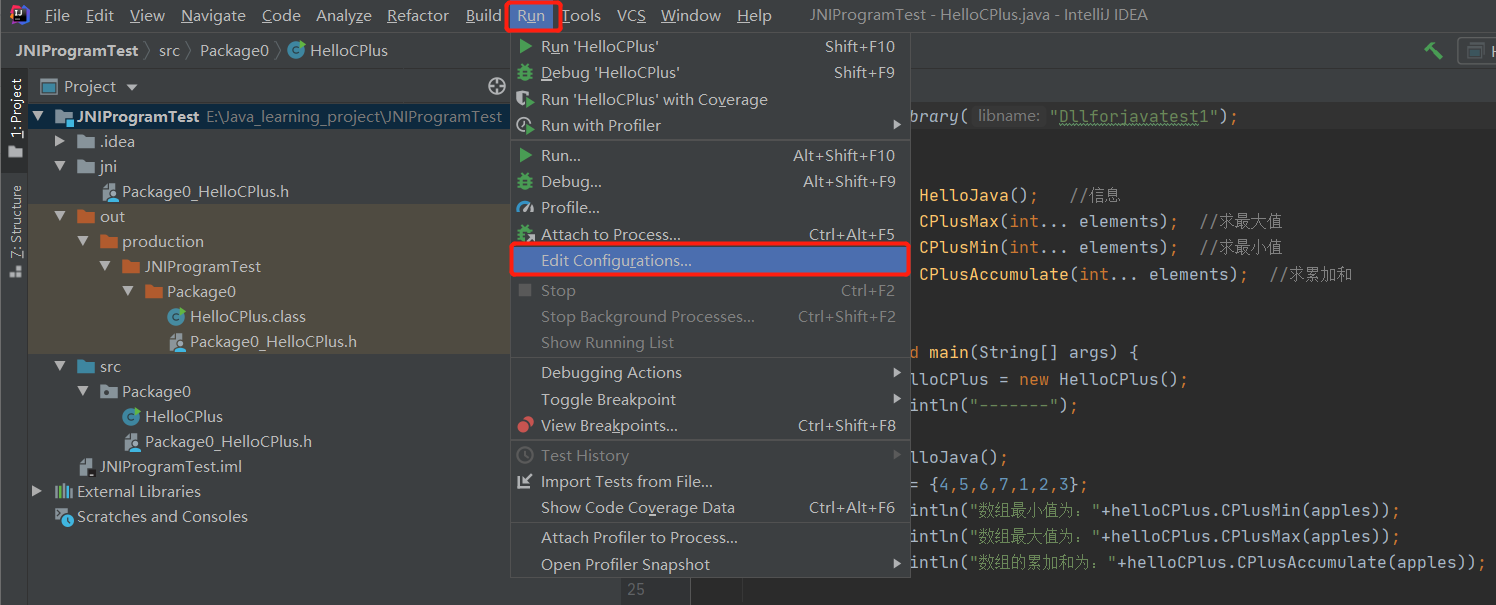1496x605 pixels.
Task: Expand External Libraries node
Action: point(38,491)
